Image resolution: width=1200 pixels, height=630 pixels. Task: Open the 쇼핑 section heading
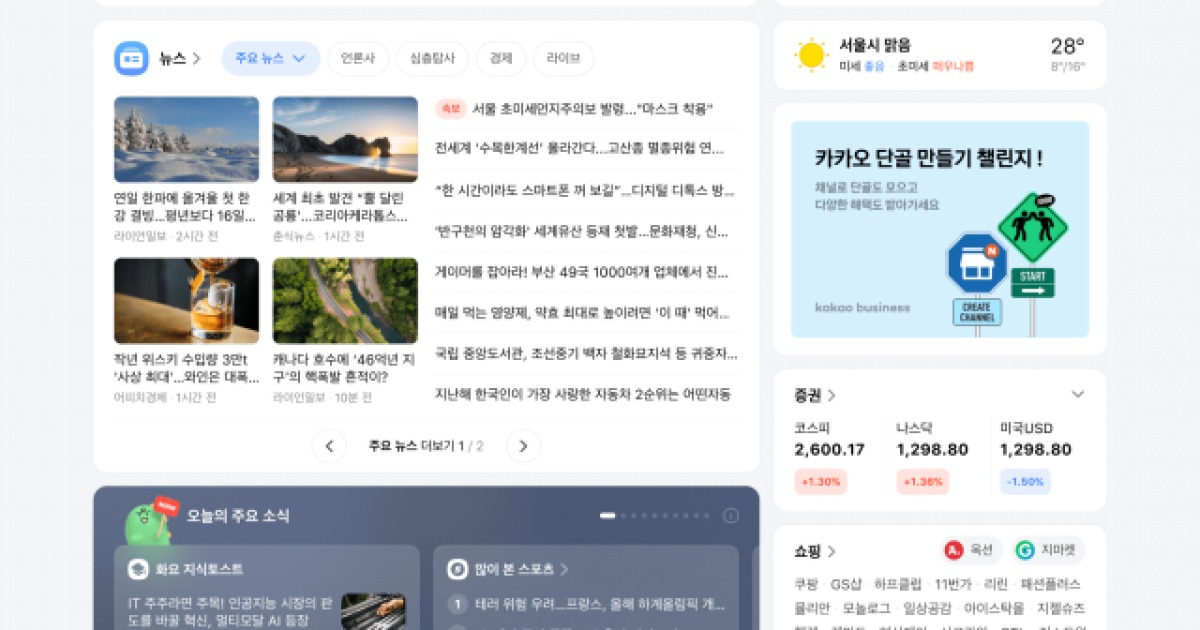(x=815, y=551)
